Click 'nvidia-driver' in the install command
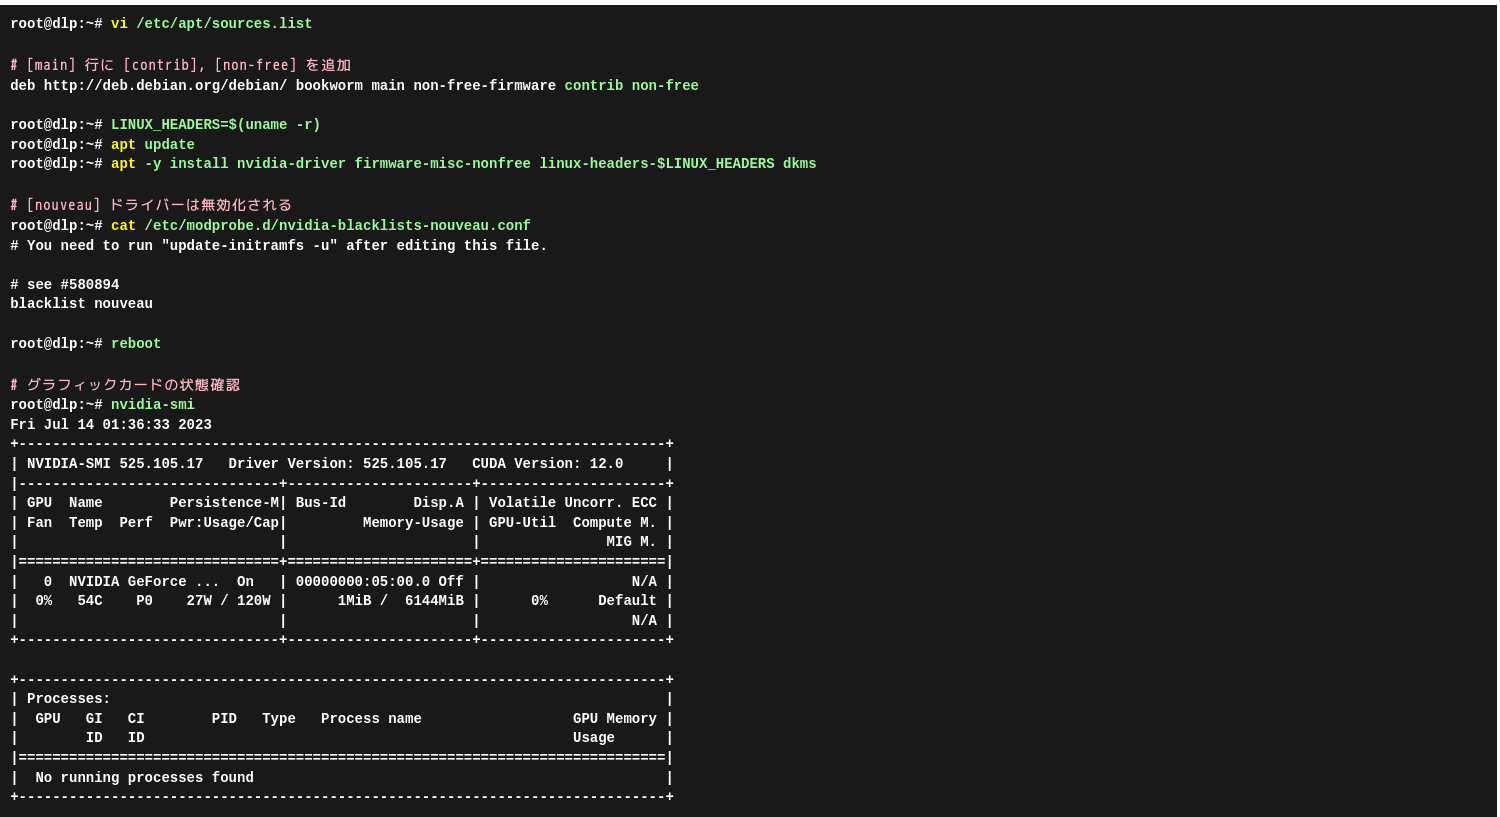 (x=291, y=164)
